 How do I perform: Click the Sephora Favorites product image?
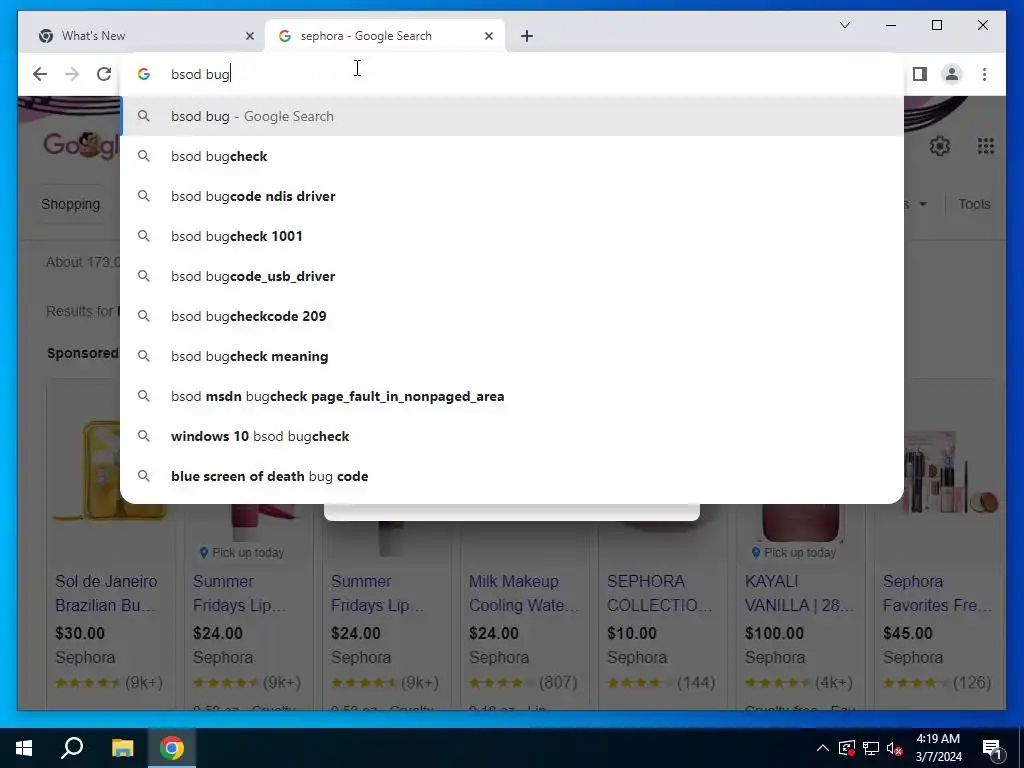(x=950, y=472)
